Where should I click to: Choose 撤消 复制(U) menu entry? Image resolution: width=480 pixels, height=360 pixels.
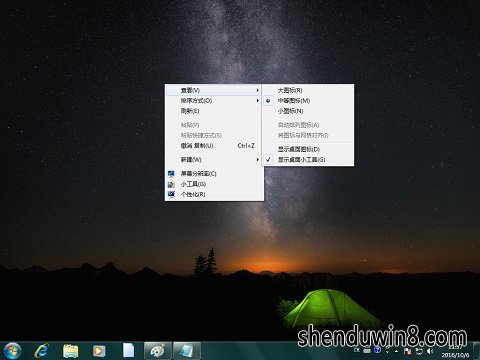(213, 146)
